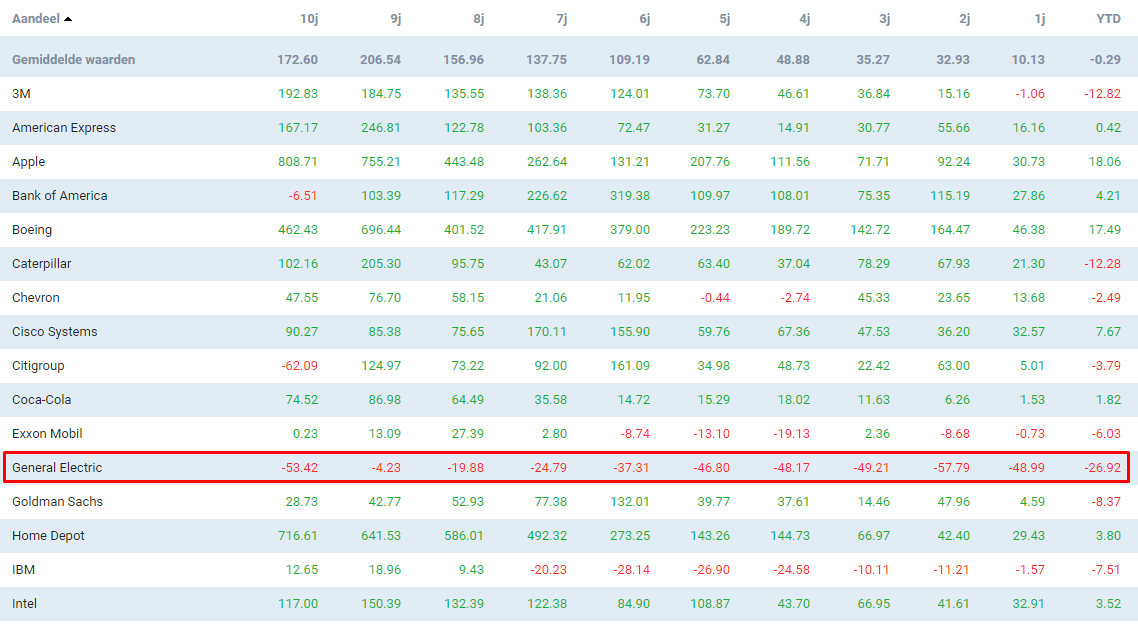
Task: Click Citigroup's 10j value -62.09
Action: tap(300, 366)
